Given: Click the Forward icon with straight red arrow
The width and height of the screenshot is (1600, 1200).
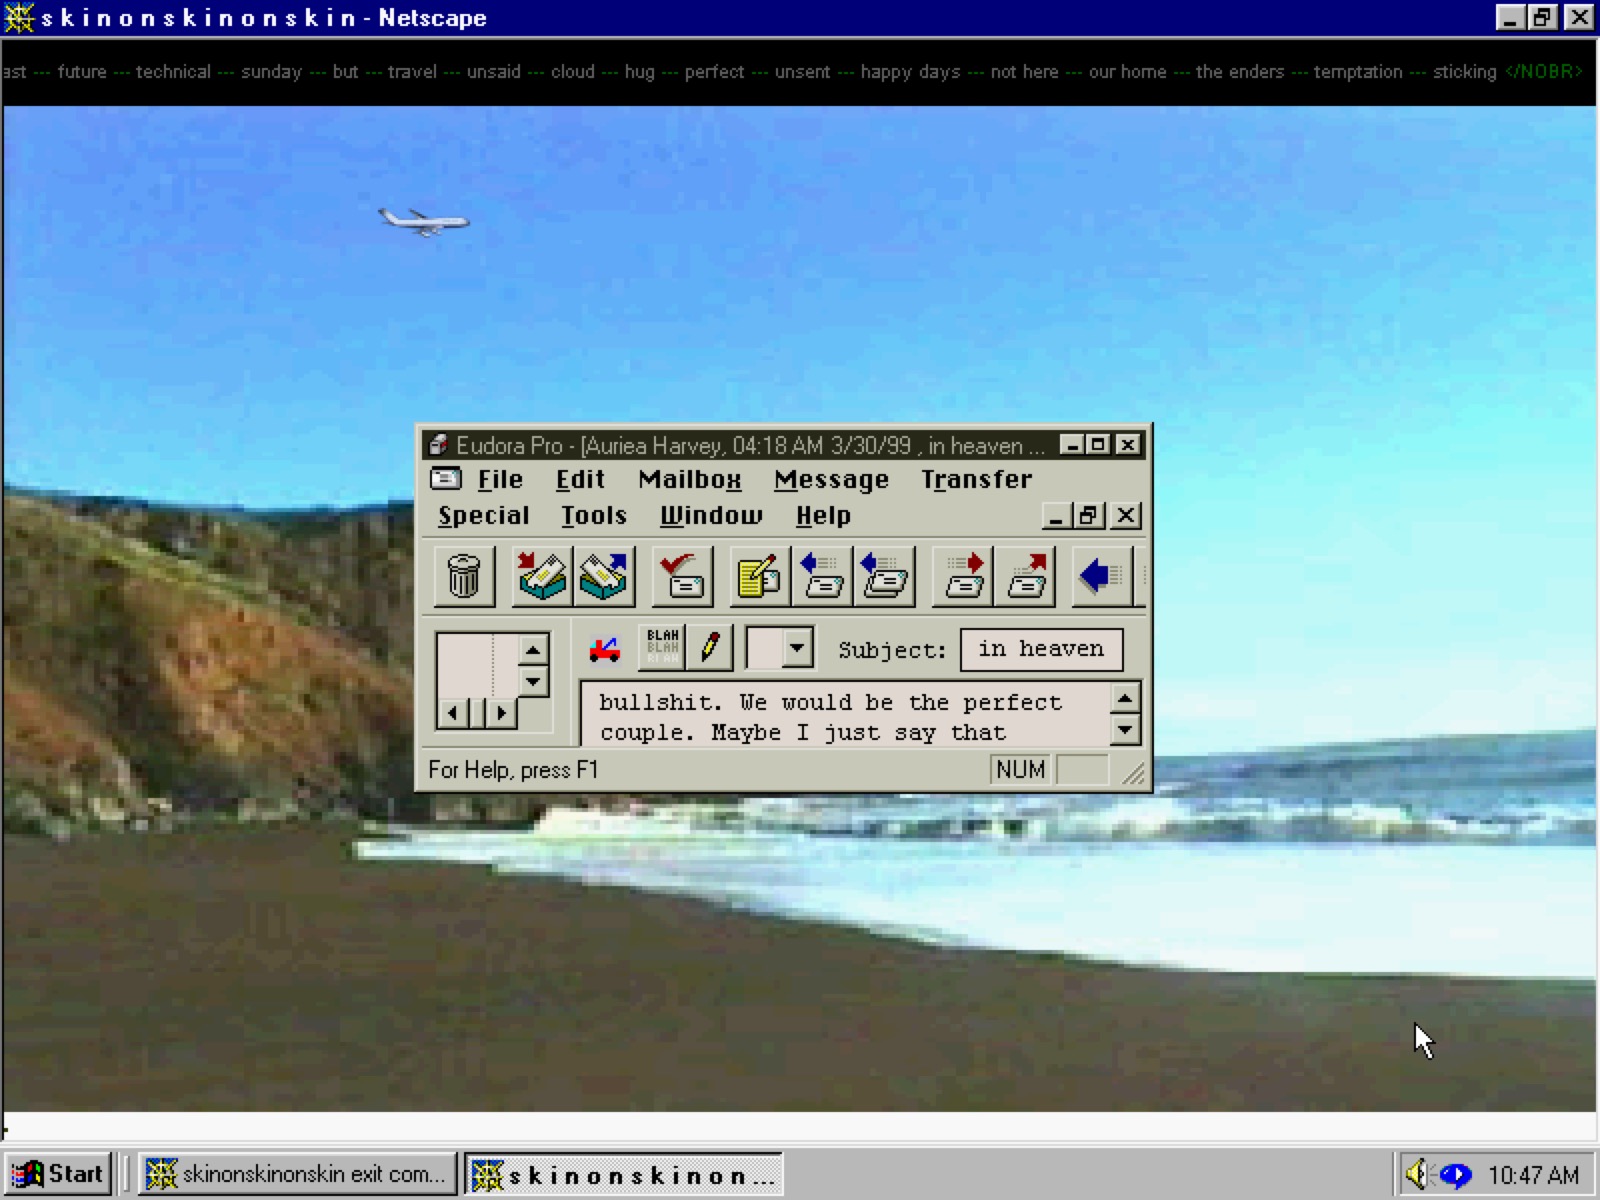Looking at the screenshot, I should click(x=963, y=576).
